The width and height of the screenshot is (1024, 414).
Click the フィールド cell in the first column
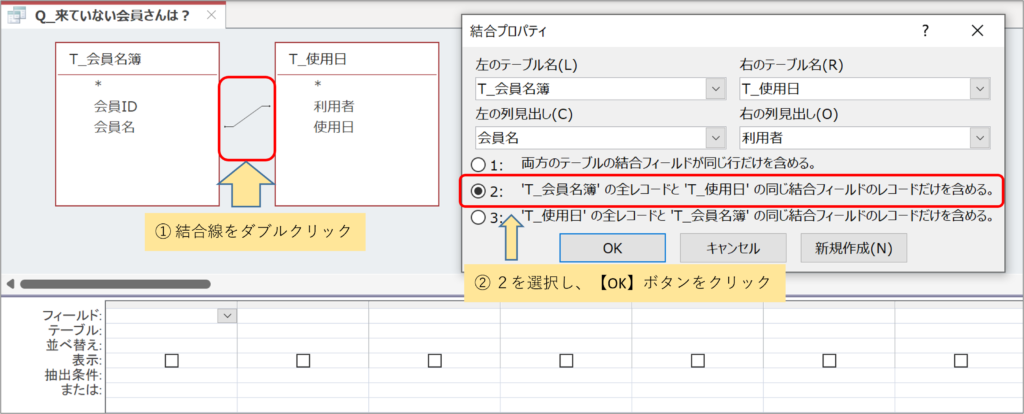pyautogui.click(x=171, y=315)
